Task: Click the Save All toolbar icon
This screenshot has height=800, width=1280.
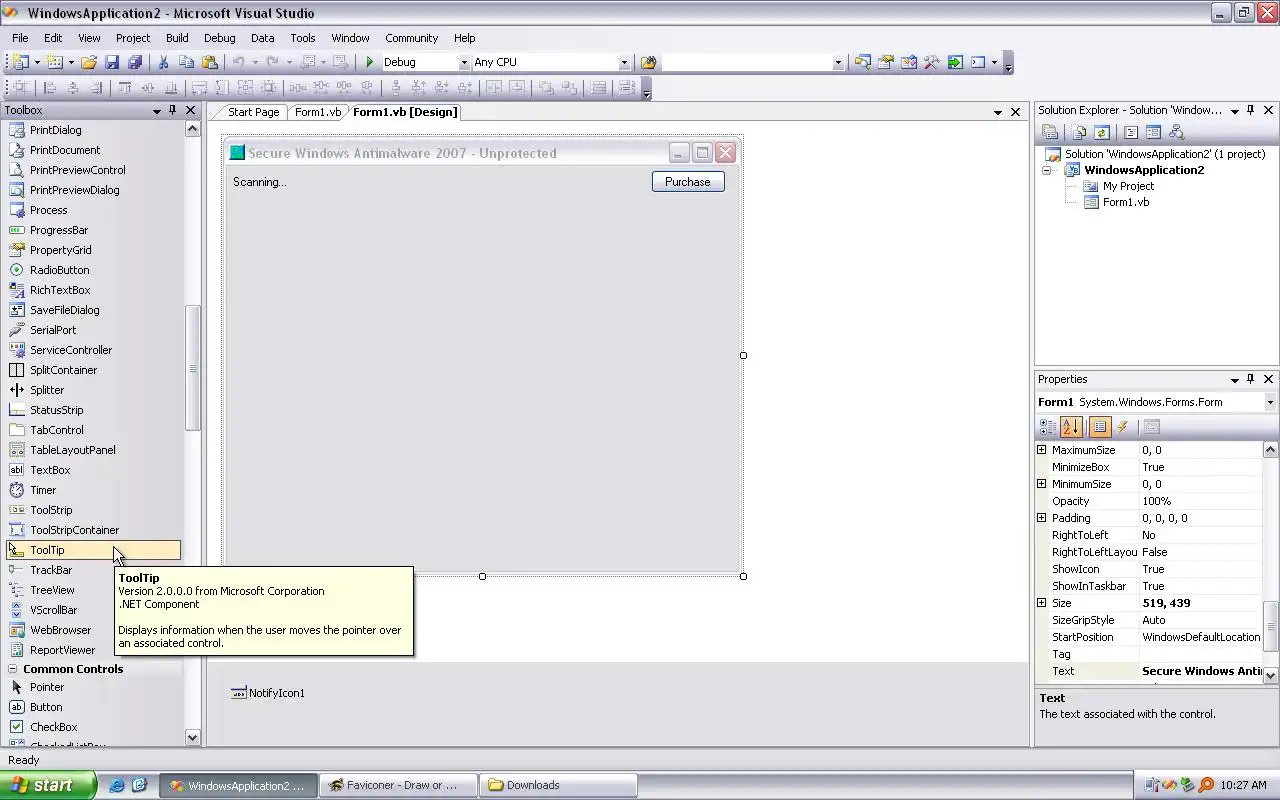Action: click(x=134, y=62)
